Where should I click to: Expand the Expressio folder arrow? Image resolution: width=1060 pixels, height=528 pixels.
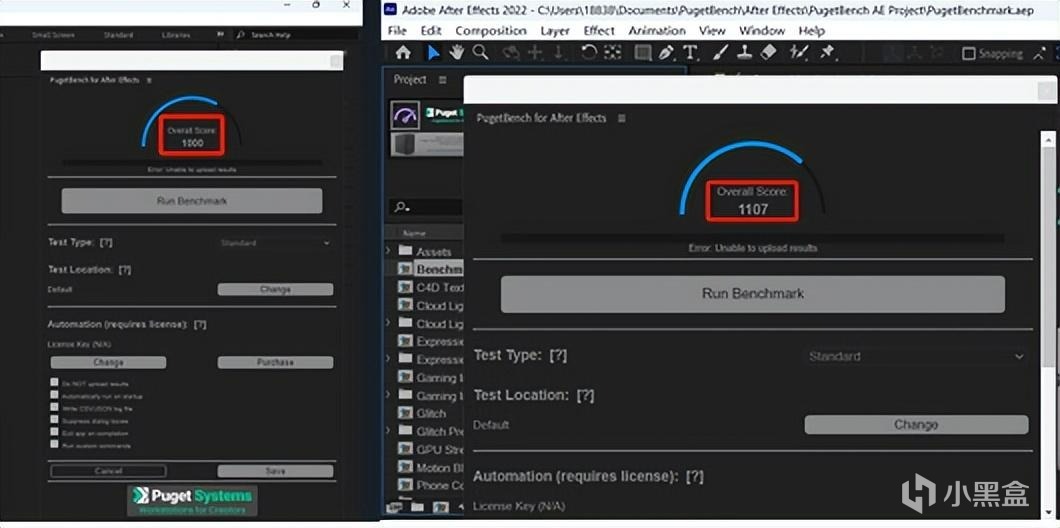click(388, 358)
